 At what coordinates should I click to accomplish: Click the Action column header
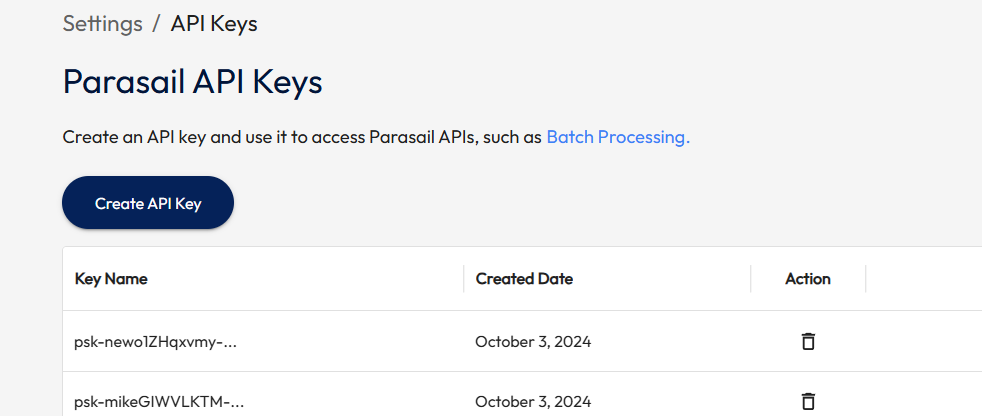coord(808,279)
